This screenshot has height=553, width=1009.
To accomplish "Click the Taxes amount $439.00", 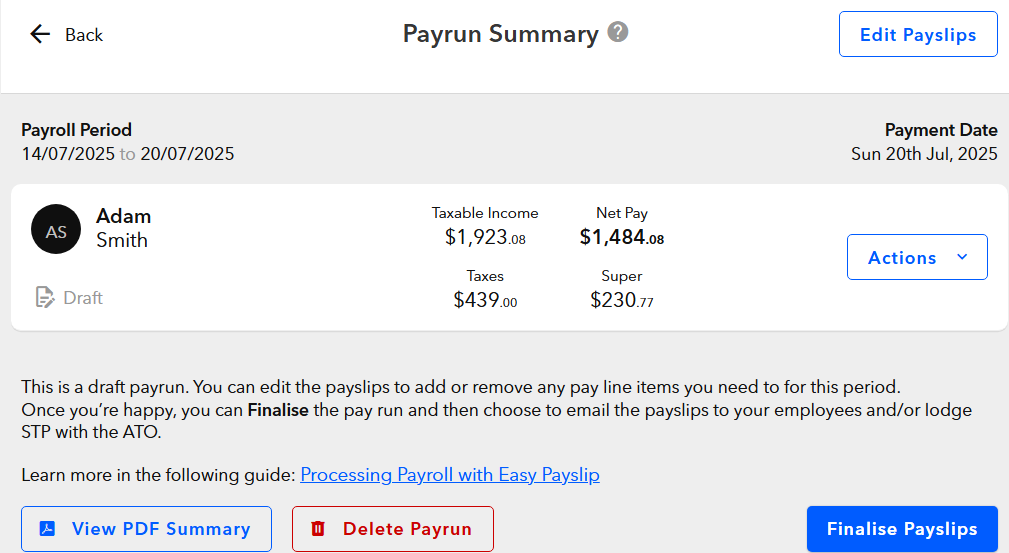I will pos(485,299).
